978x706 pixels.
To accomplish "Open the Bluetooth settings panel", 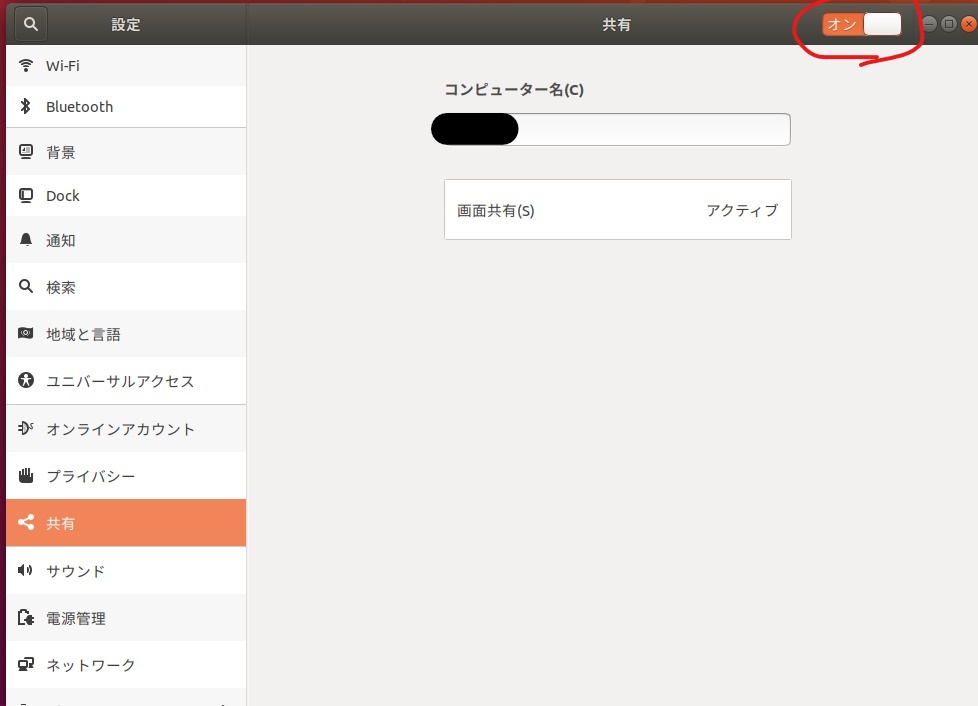I will [x=126, y=107].
